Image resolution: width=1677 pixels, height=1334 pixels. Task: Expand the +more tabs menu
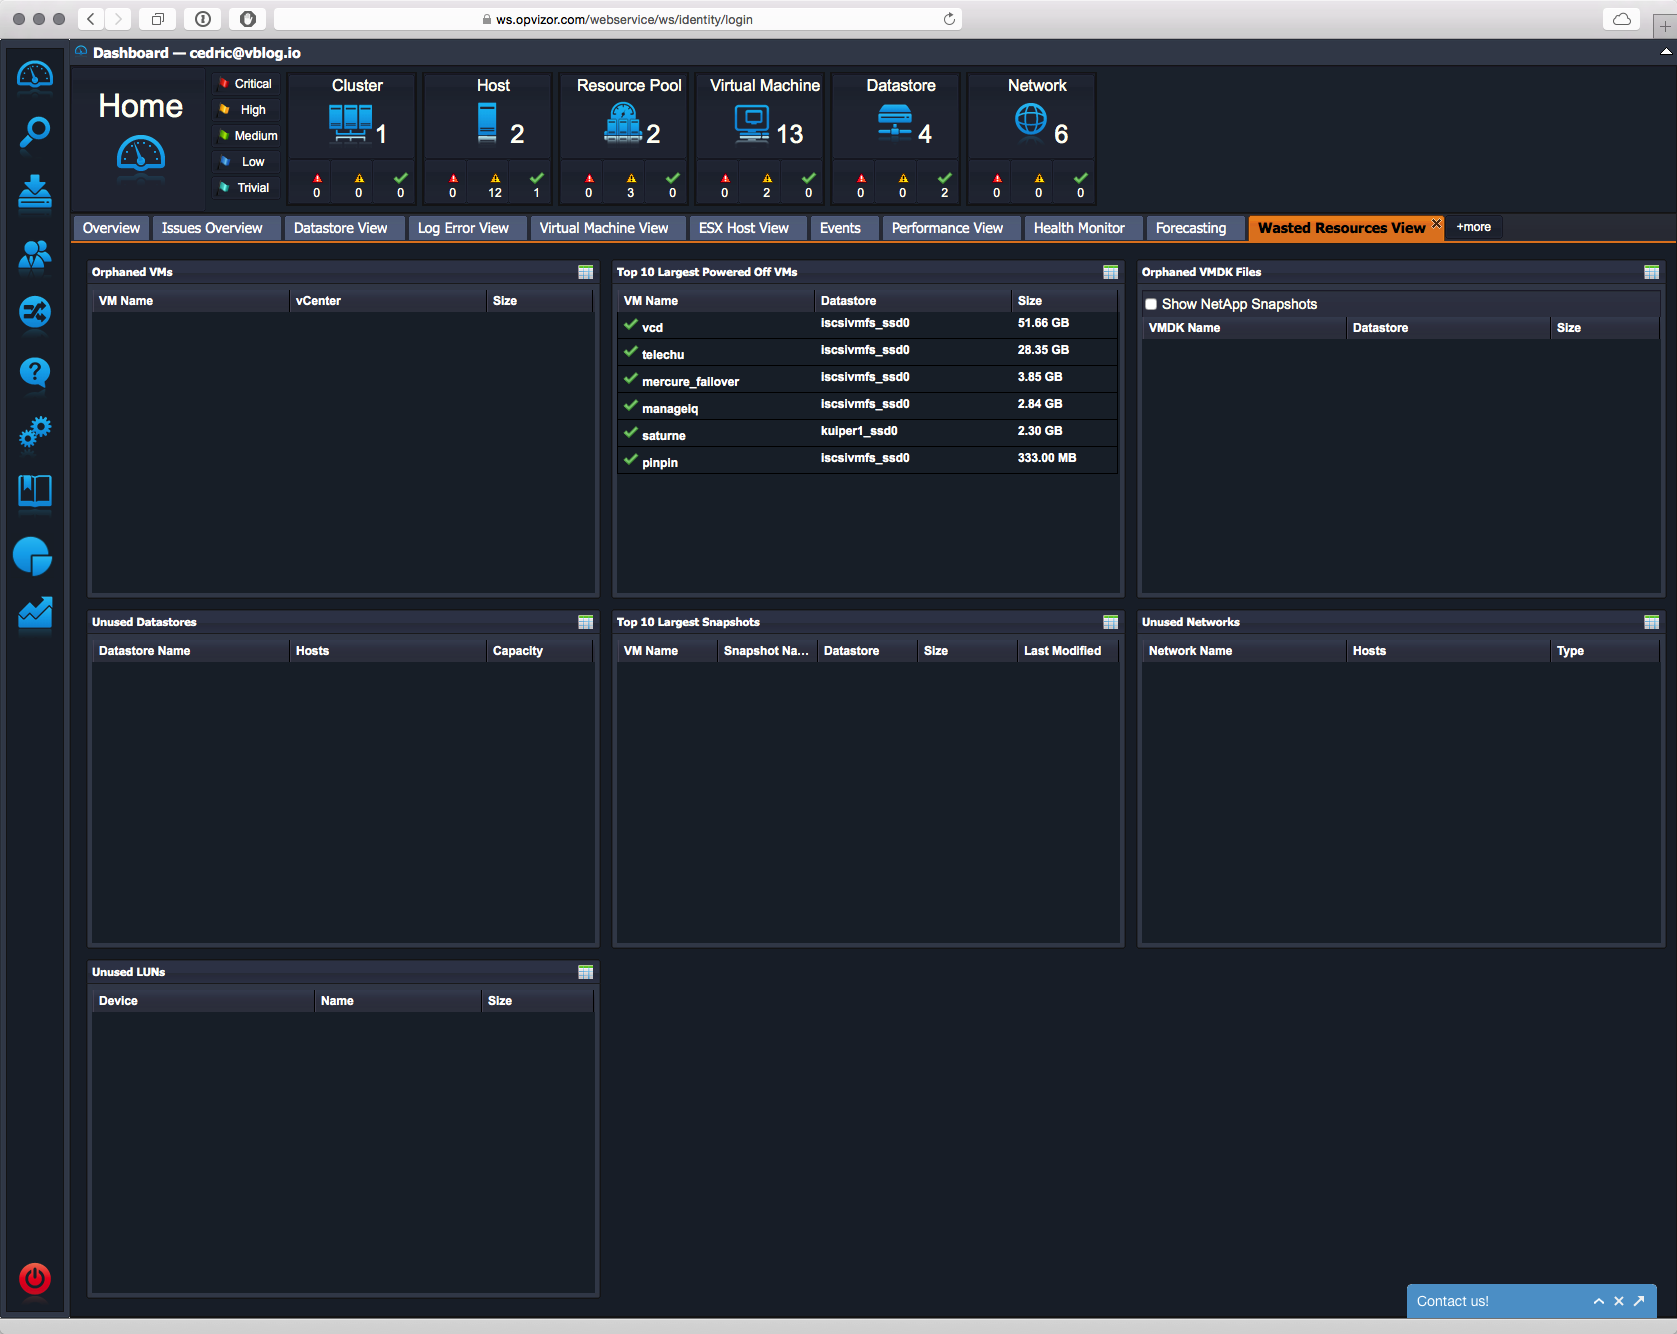pyautogui.click(x=1473, y=227)
